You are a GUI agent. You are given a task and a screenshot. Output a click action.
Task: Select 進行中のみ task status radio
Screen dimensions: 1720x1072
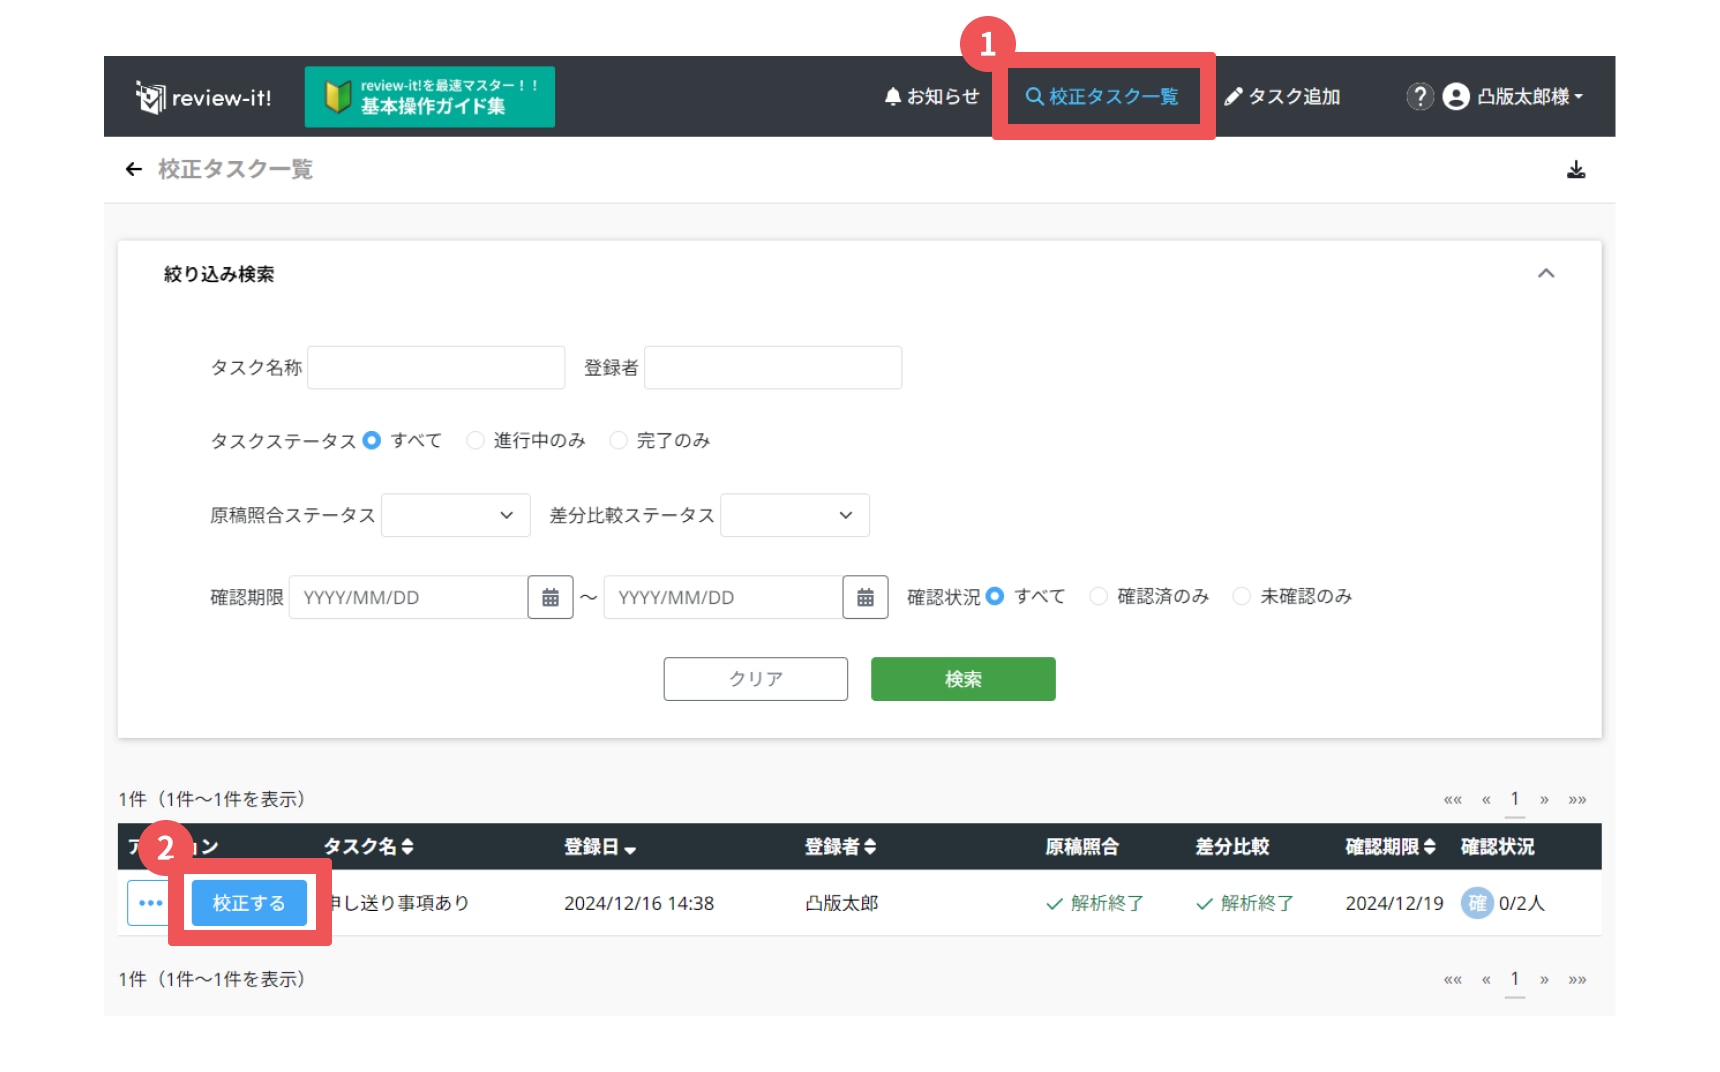476,440
